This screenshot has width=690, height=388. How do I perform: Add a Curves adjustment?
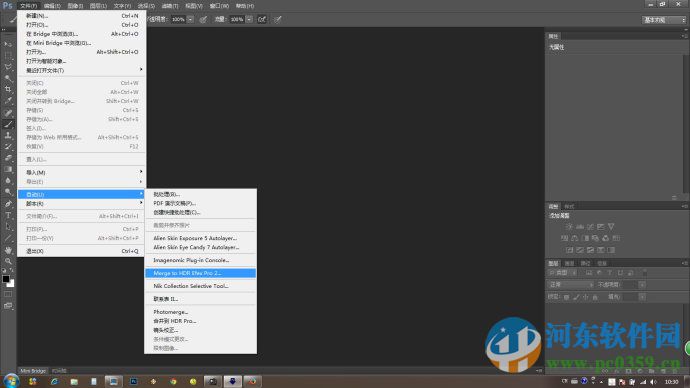coord(590,227)
